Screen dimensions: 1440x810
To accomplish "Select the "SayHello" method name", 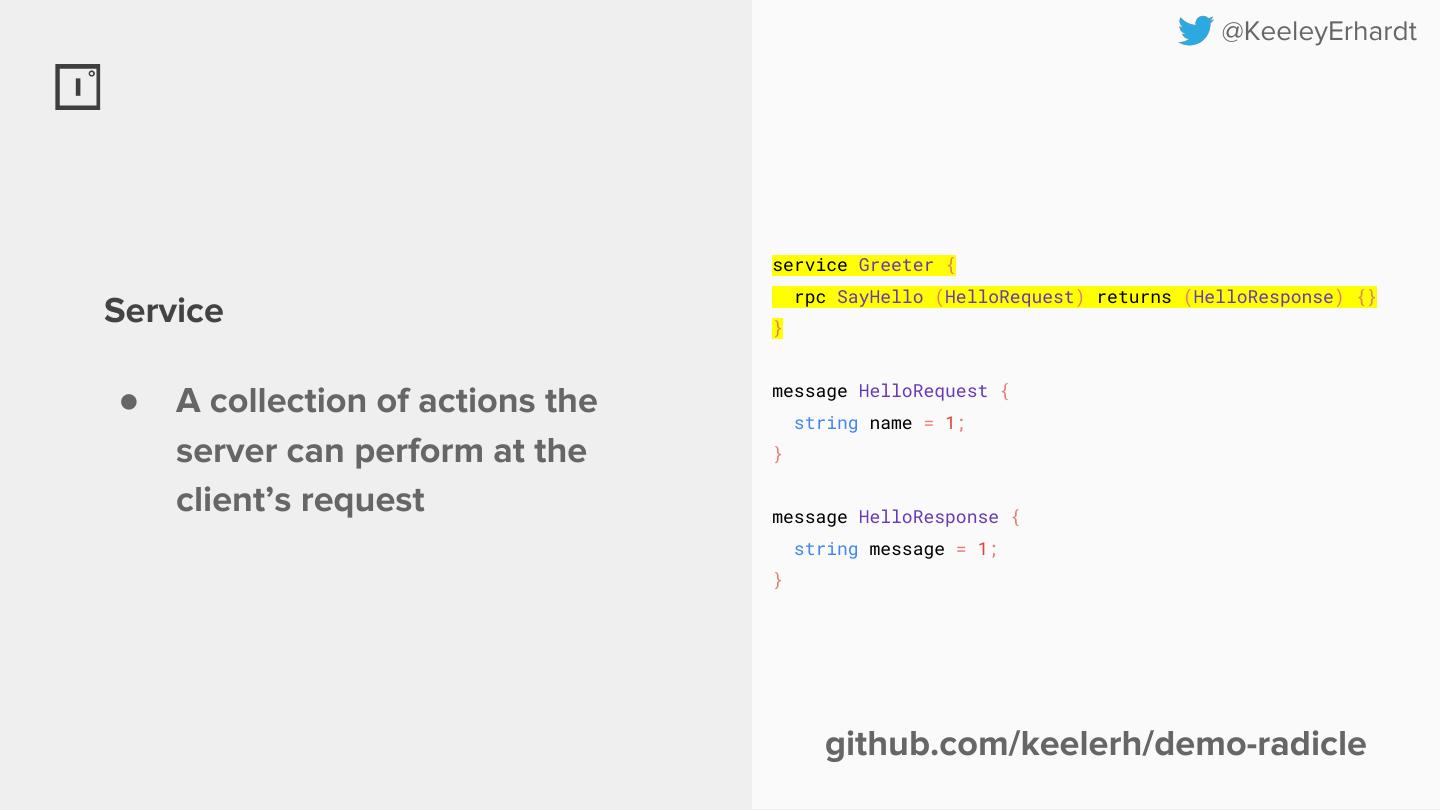I will [x=880, y=297].
